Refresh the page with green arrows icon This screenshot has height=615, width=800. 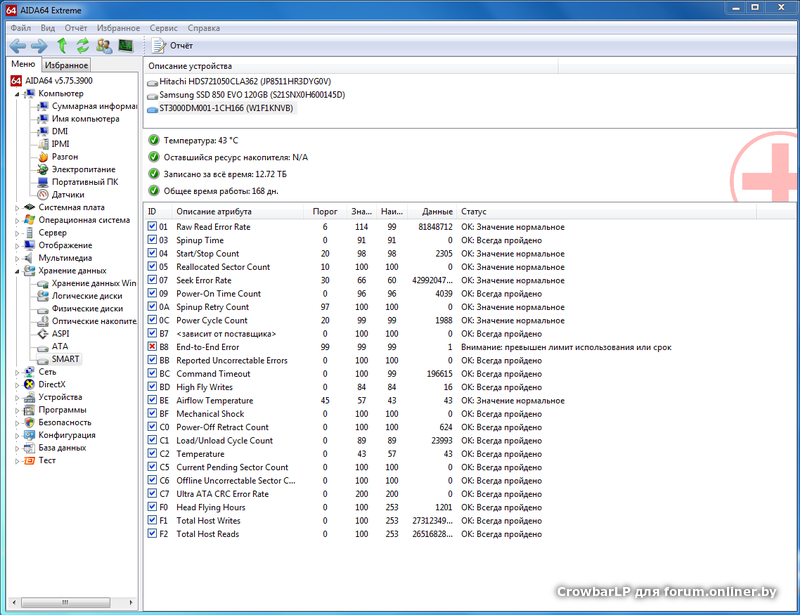point(83,46)
